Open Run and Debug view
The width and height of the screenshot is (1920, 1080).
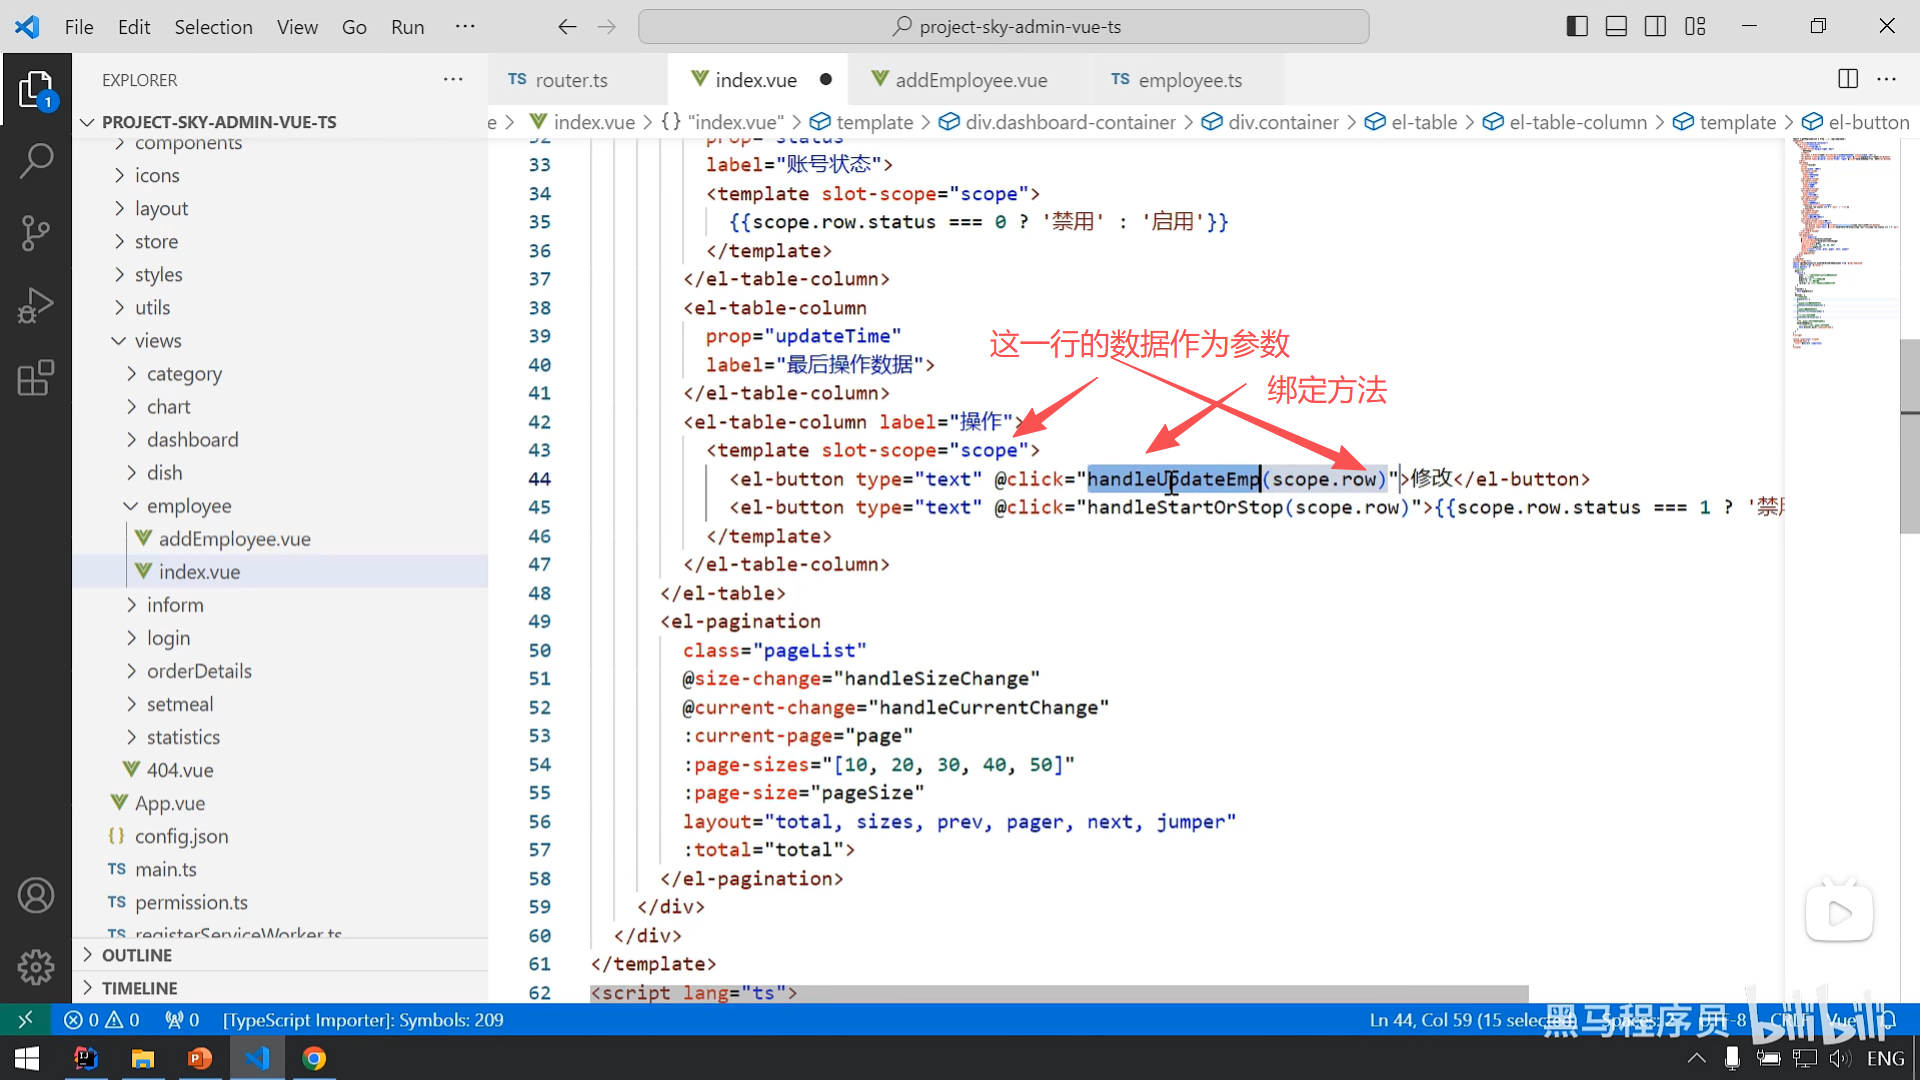[x=36, y=306]
